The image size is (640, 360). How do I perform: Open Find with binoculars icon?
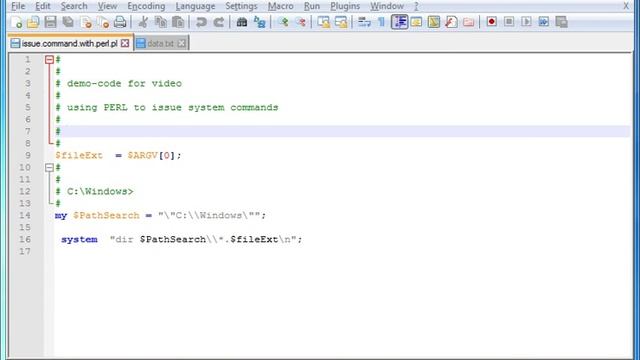click(x=242, y=22)
